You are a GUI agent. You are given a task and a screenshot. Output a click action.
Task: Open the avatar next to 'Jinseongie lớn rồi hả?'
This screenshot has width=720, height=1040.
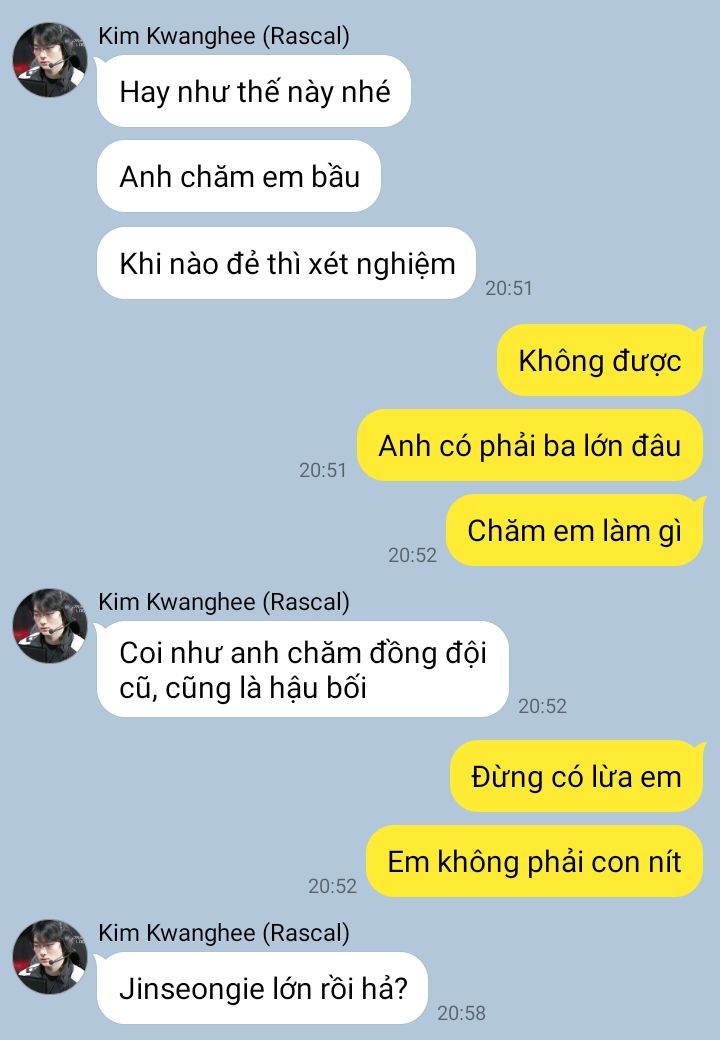tap(50, 956)
